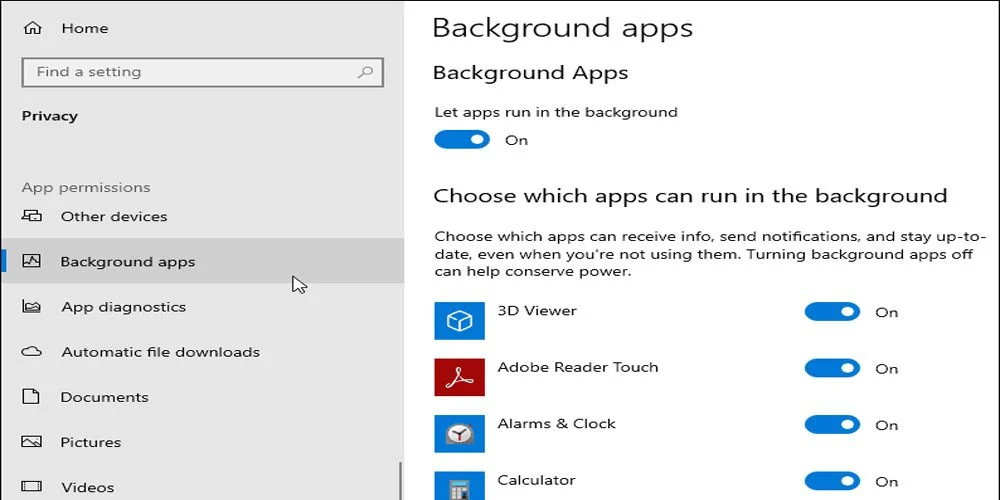Toggle Calculator background permission
1000x500 pixels.
832,481
